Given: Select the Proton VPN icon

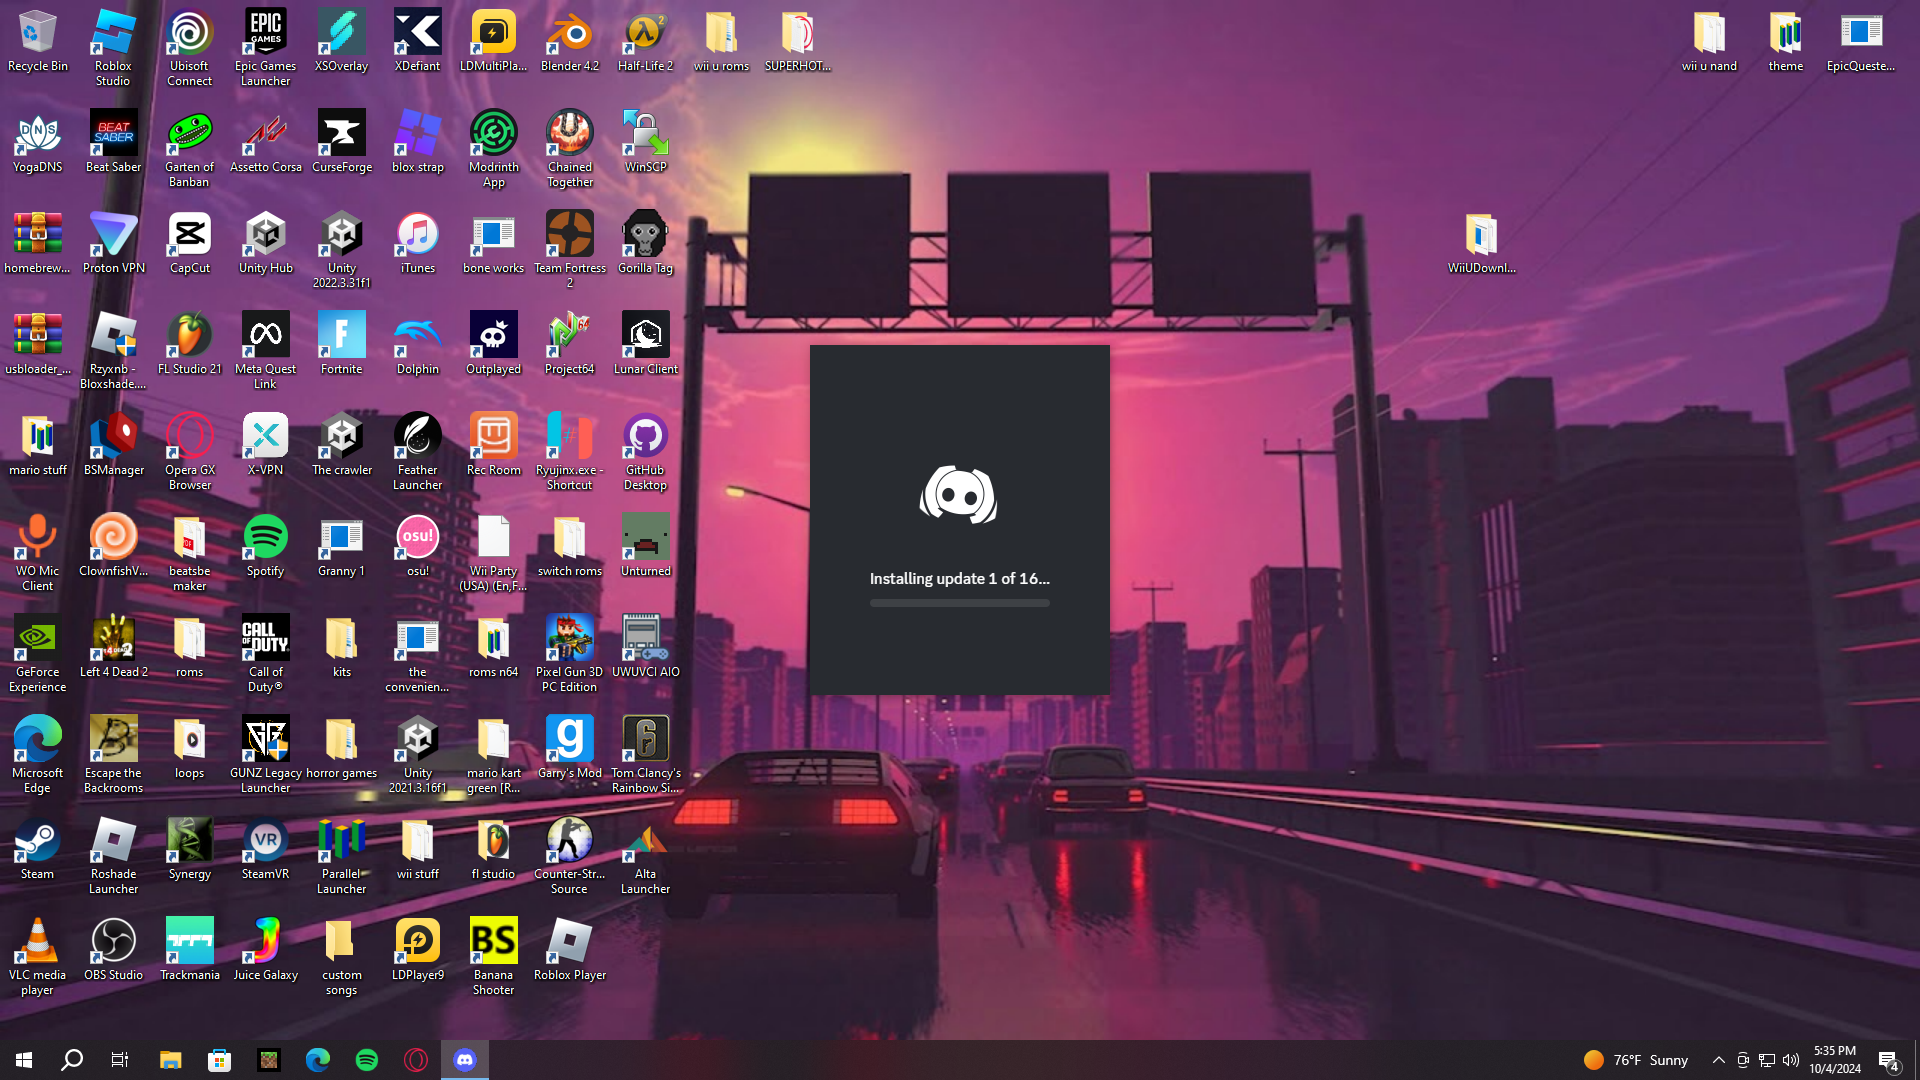Looking at the screenshot, I should [x=113, y=244].
